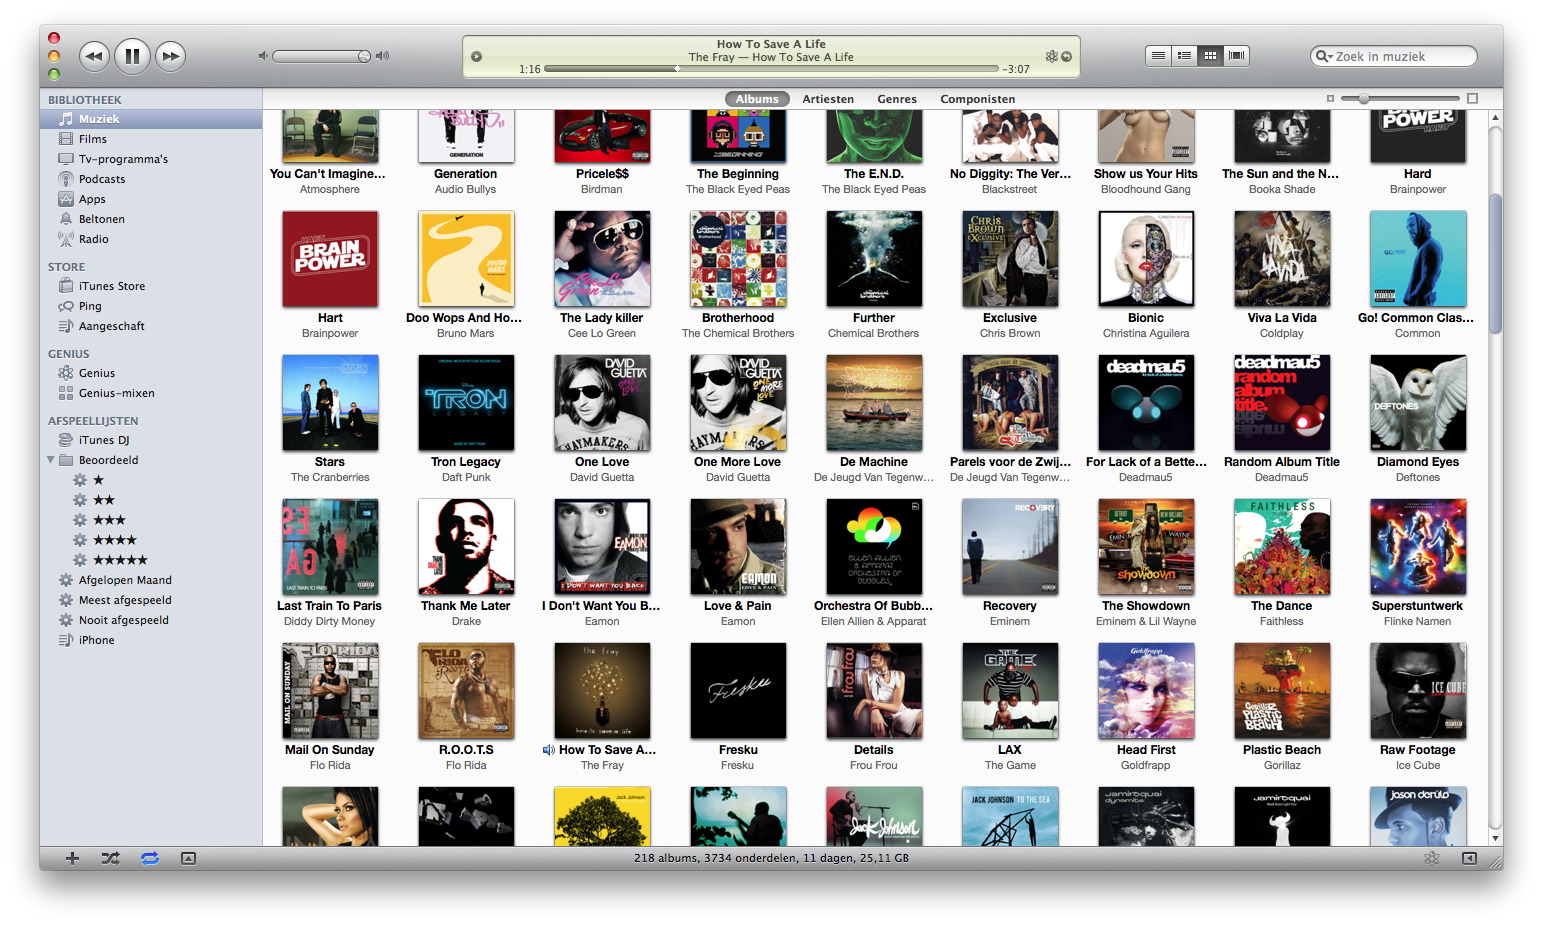This screenshot has width=1543, height=925.
Task: Click the vertical scrollbar thumb
Action: pyautogui.click(x=1495, y=263)
